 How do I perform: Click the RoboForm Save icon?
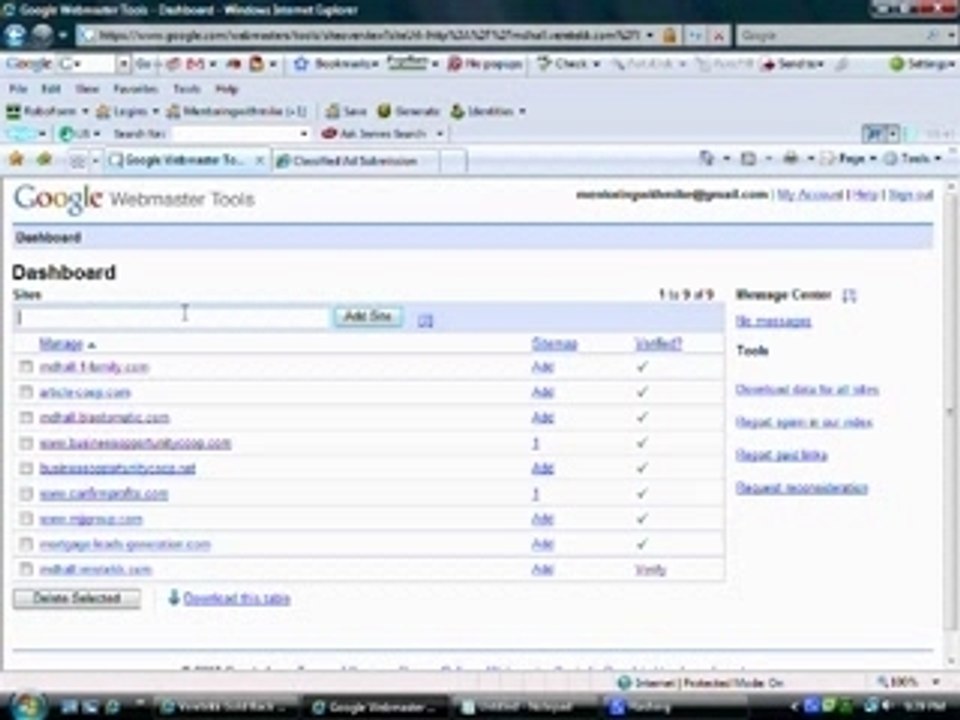click(332, 111)
